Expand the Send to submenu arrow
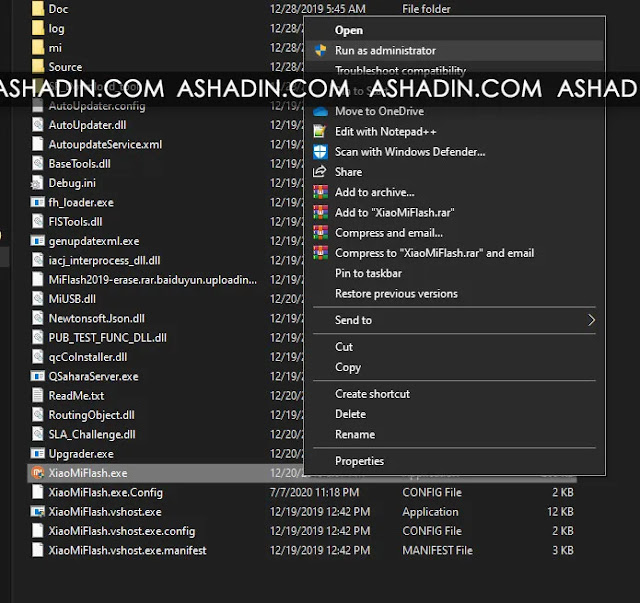This screenshot has width=640, height=603. [591, 320]
